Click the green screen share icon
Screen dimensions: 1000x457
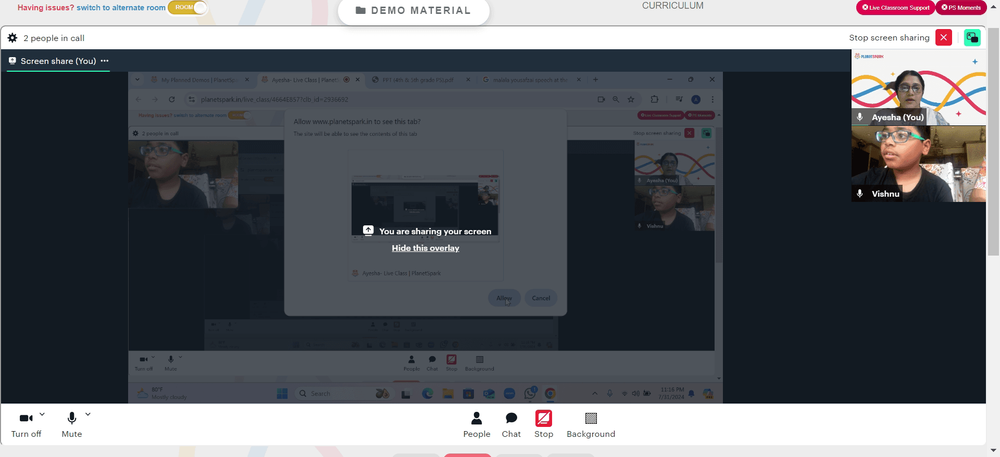(x=972, y=38)
